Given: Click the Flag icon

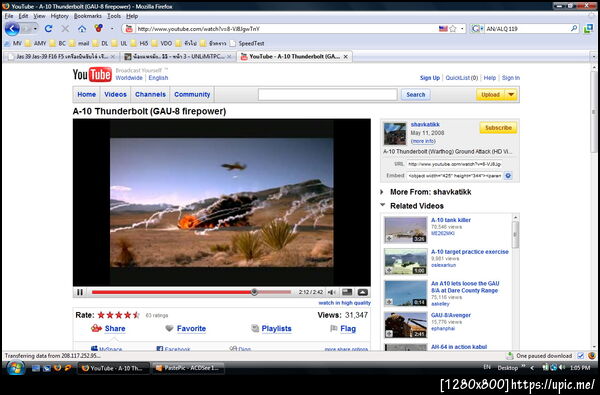Looking at the screenshot, I should pos(334,328).
